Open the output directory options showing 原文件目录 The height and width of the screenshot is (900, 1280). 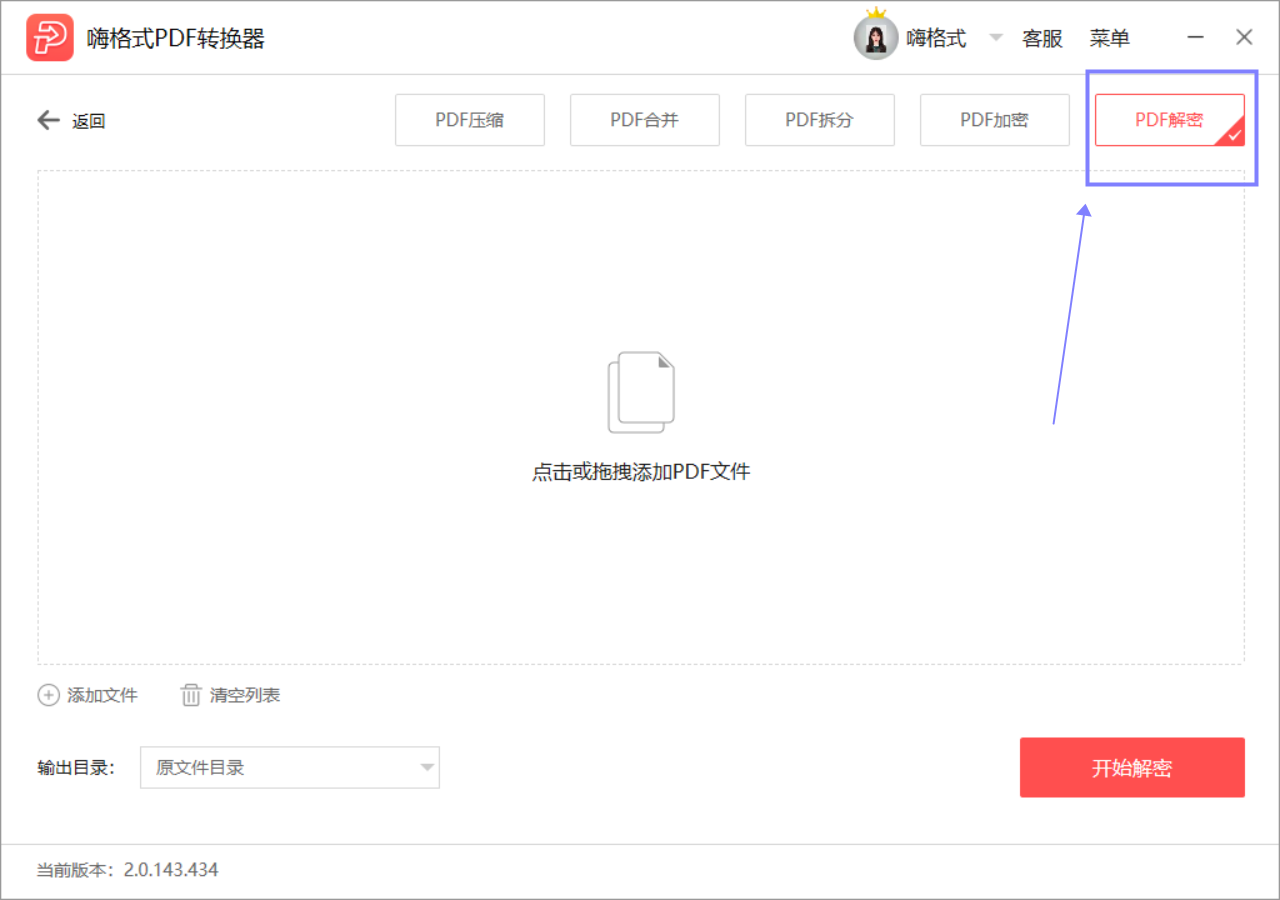(x=290, y=767)
